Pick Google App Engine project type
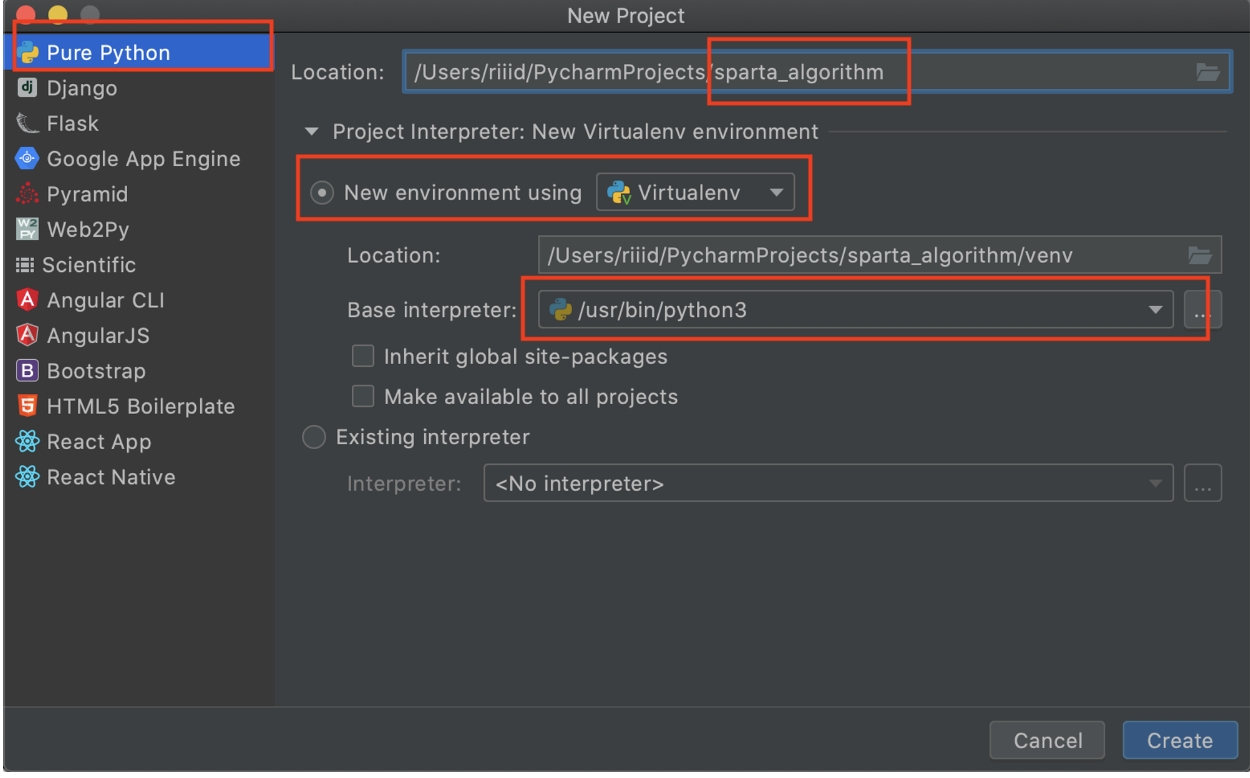 tap(140, 159)
